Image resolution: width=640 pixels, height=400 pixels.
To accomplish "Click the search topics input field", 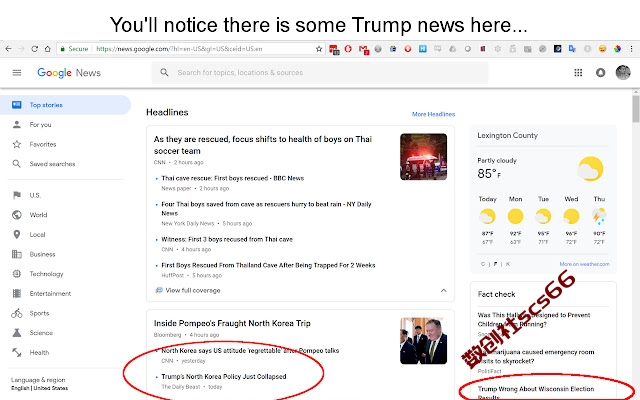I will point(320,73).
